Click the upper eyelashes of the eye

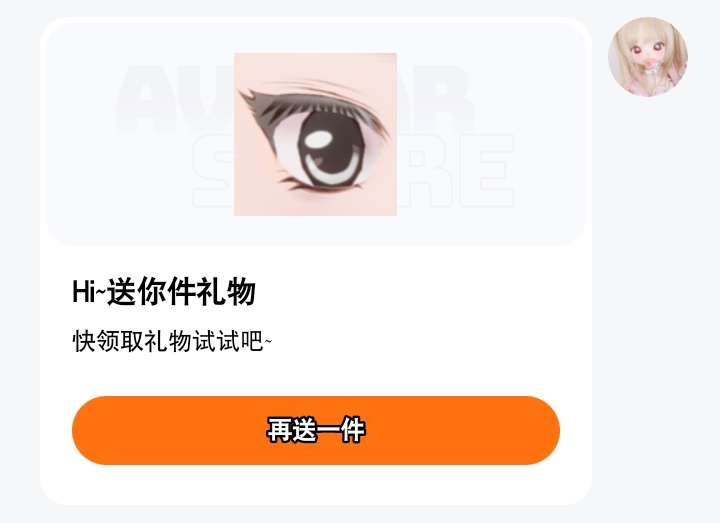tap(303, 103)
